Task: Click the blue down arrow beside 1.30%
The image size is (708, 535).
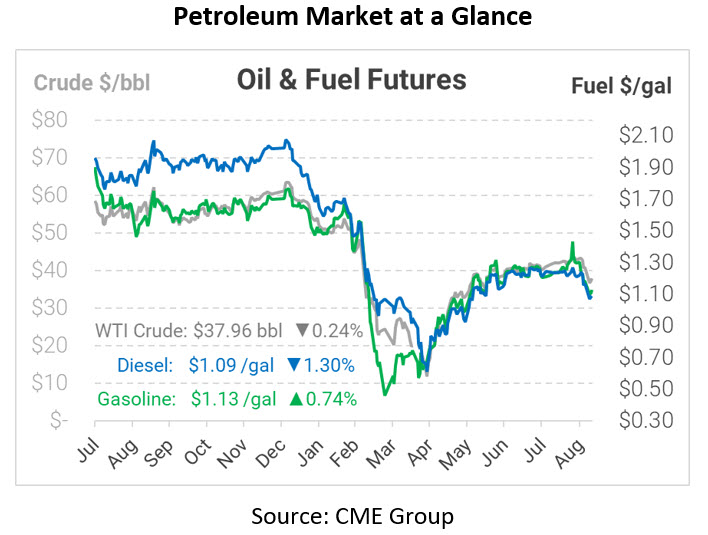Action: [x=294, y=365]
